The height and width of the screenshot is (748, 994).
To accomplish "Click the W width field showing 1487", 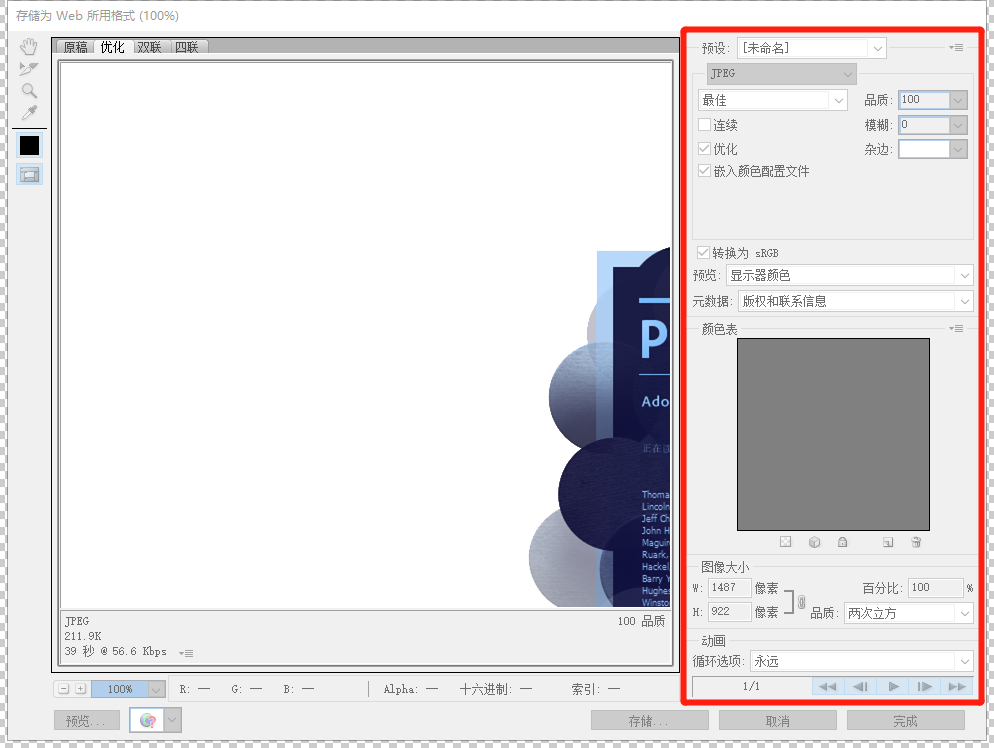I will tap(729, 588).
